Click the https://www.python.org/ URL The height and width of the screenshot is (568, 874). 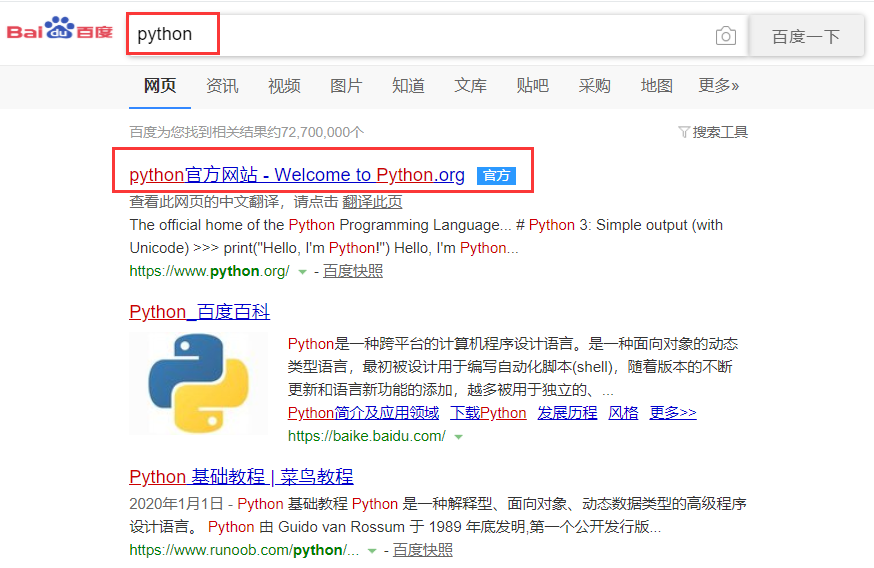coord(210,271)
